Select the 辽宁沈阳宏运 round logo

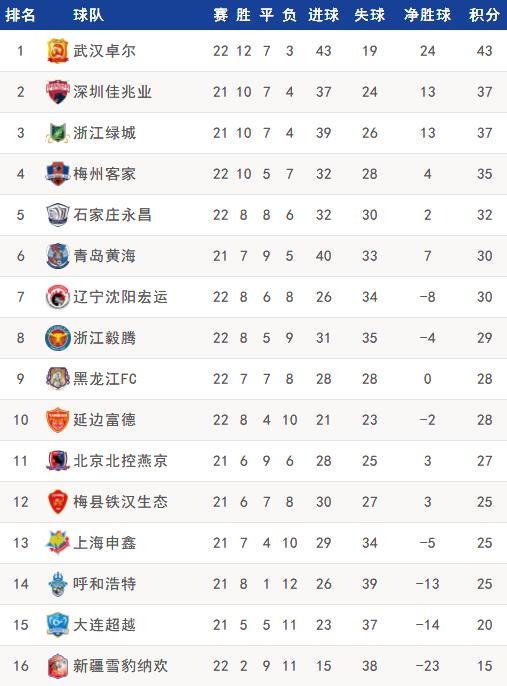coord(58,297)
